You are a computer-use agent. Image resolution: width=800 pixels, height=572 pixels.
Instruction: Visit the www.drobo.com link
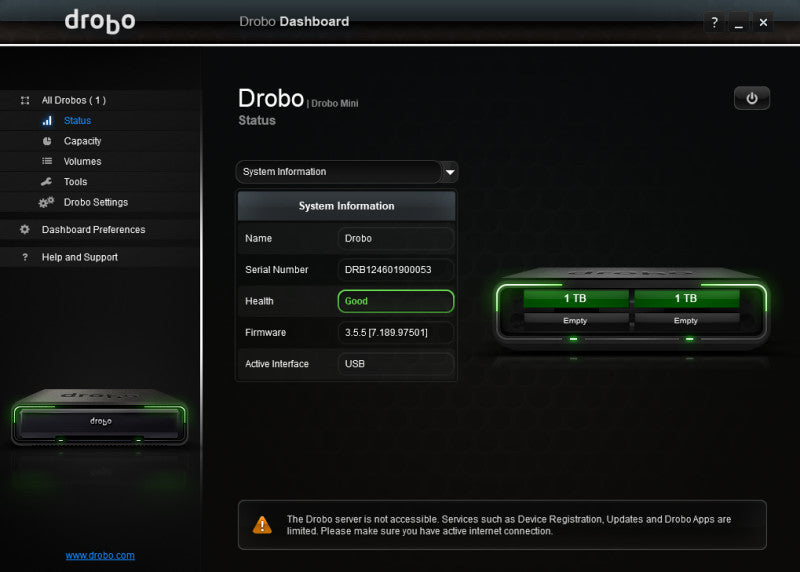[100, 555]
